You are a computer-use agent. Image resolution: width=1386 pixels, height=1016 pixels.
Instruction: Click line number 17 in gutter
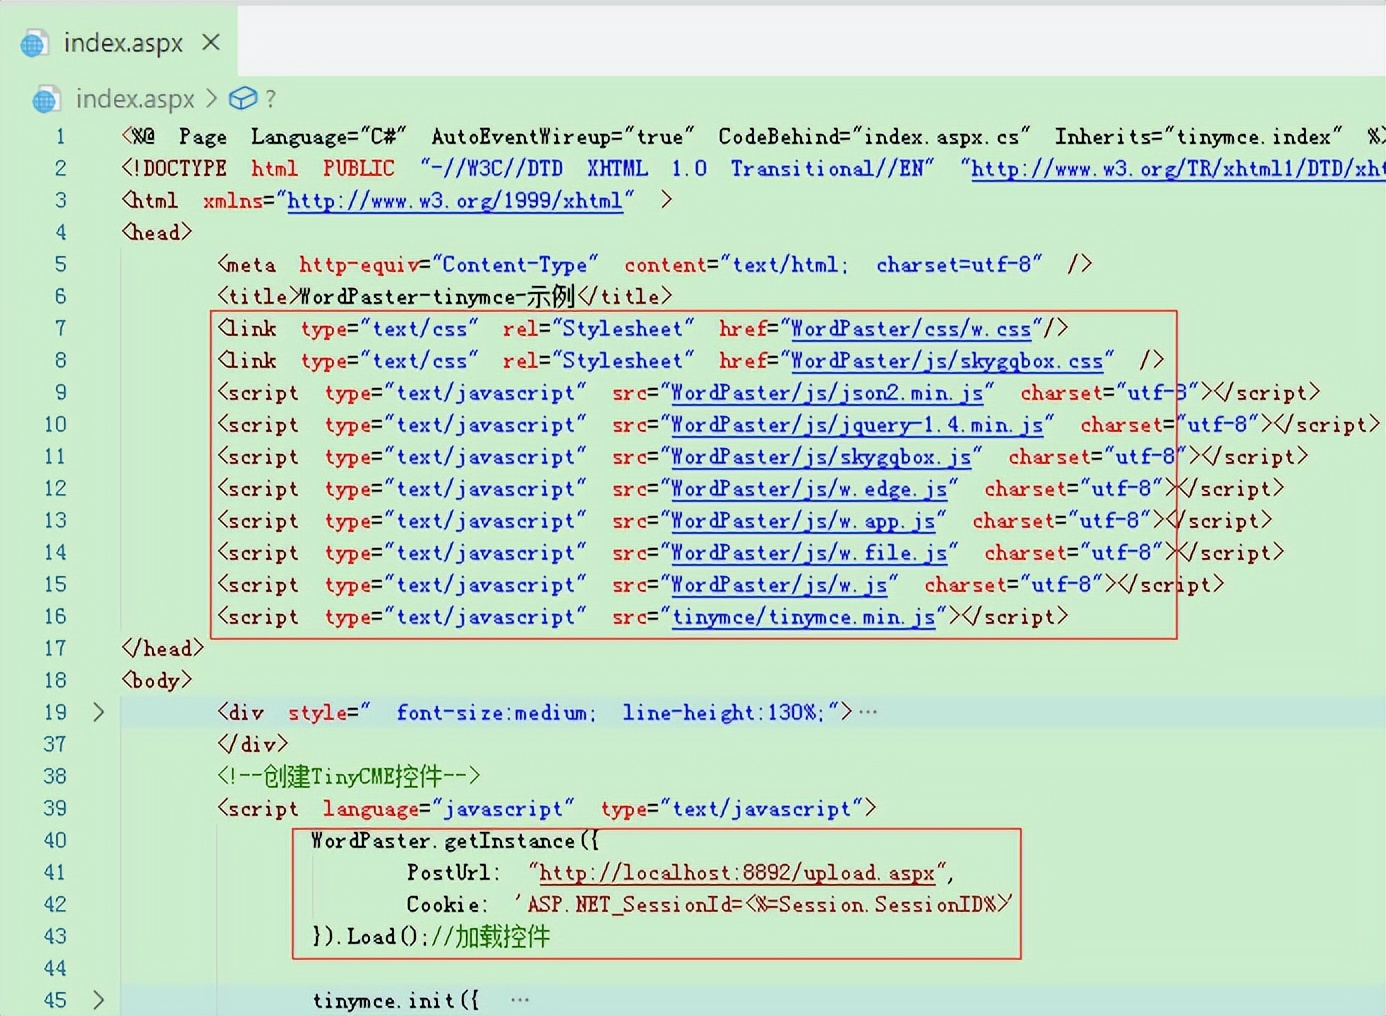click(x=55, y=649)
